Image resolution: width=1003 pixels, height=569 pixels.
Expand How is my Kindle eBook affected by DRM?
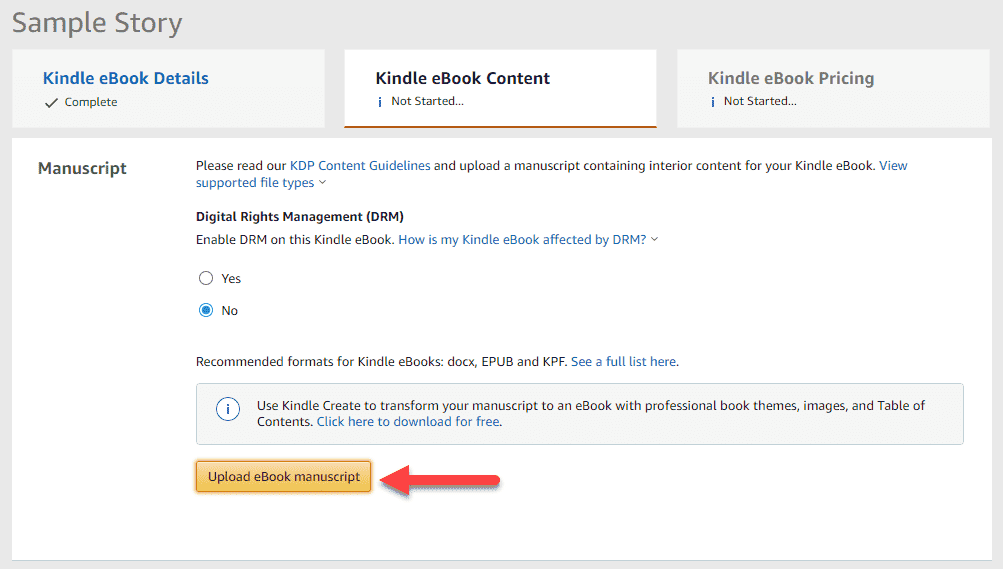click(x=523, y=240)
